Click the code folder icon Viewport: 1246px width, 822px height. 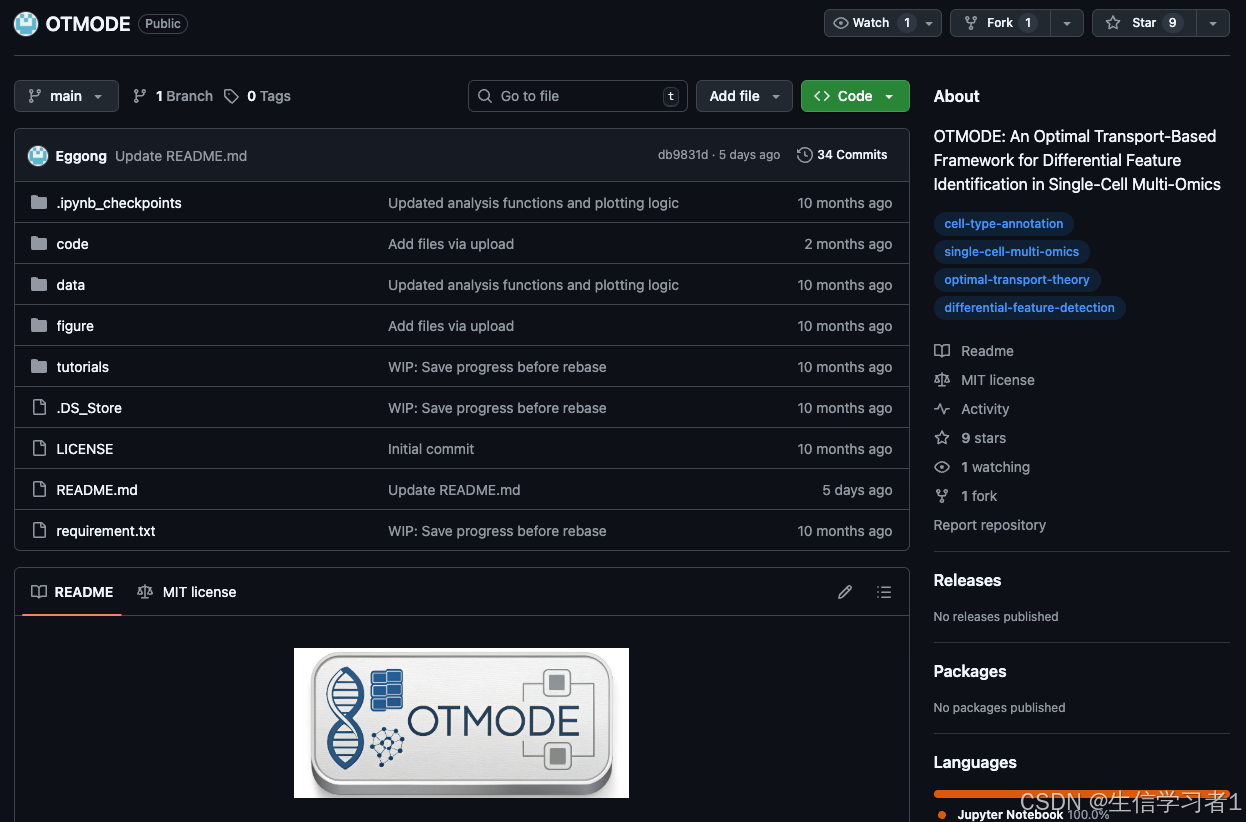(x=39, y=244)
